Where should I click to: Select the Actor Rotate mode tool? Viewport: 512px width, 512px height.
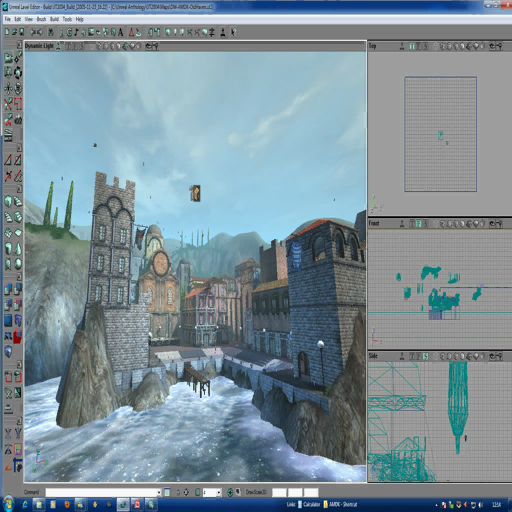tap(18, 72)
